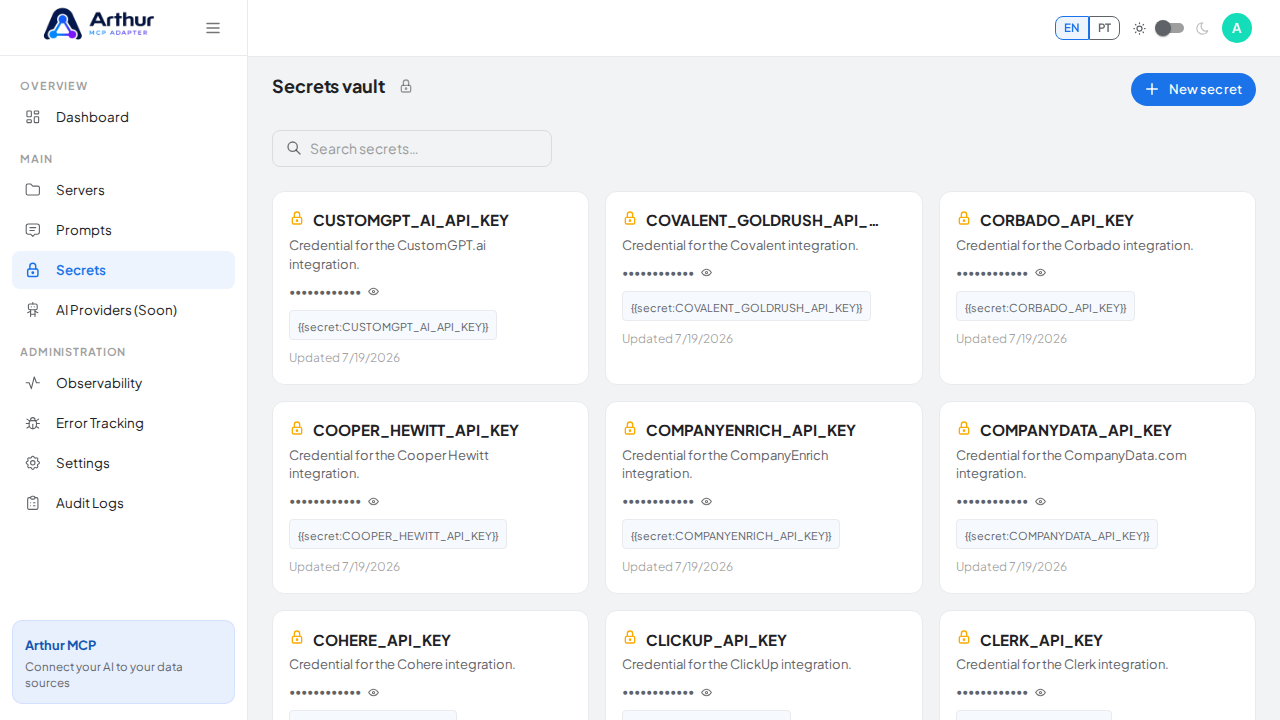Click 'Credential for the Corbado integration.' text
Screen dimensions: 1280x720
pos(1074,245)
